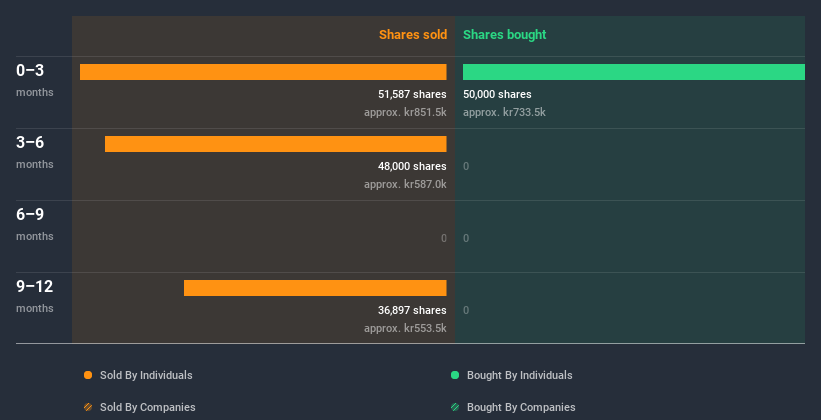Click the Shares bought column header
This screenshot has width=821, height=420.
click(x=504, y=35)
